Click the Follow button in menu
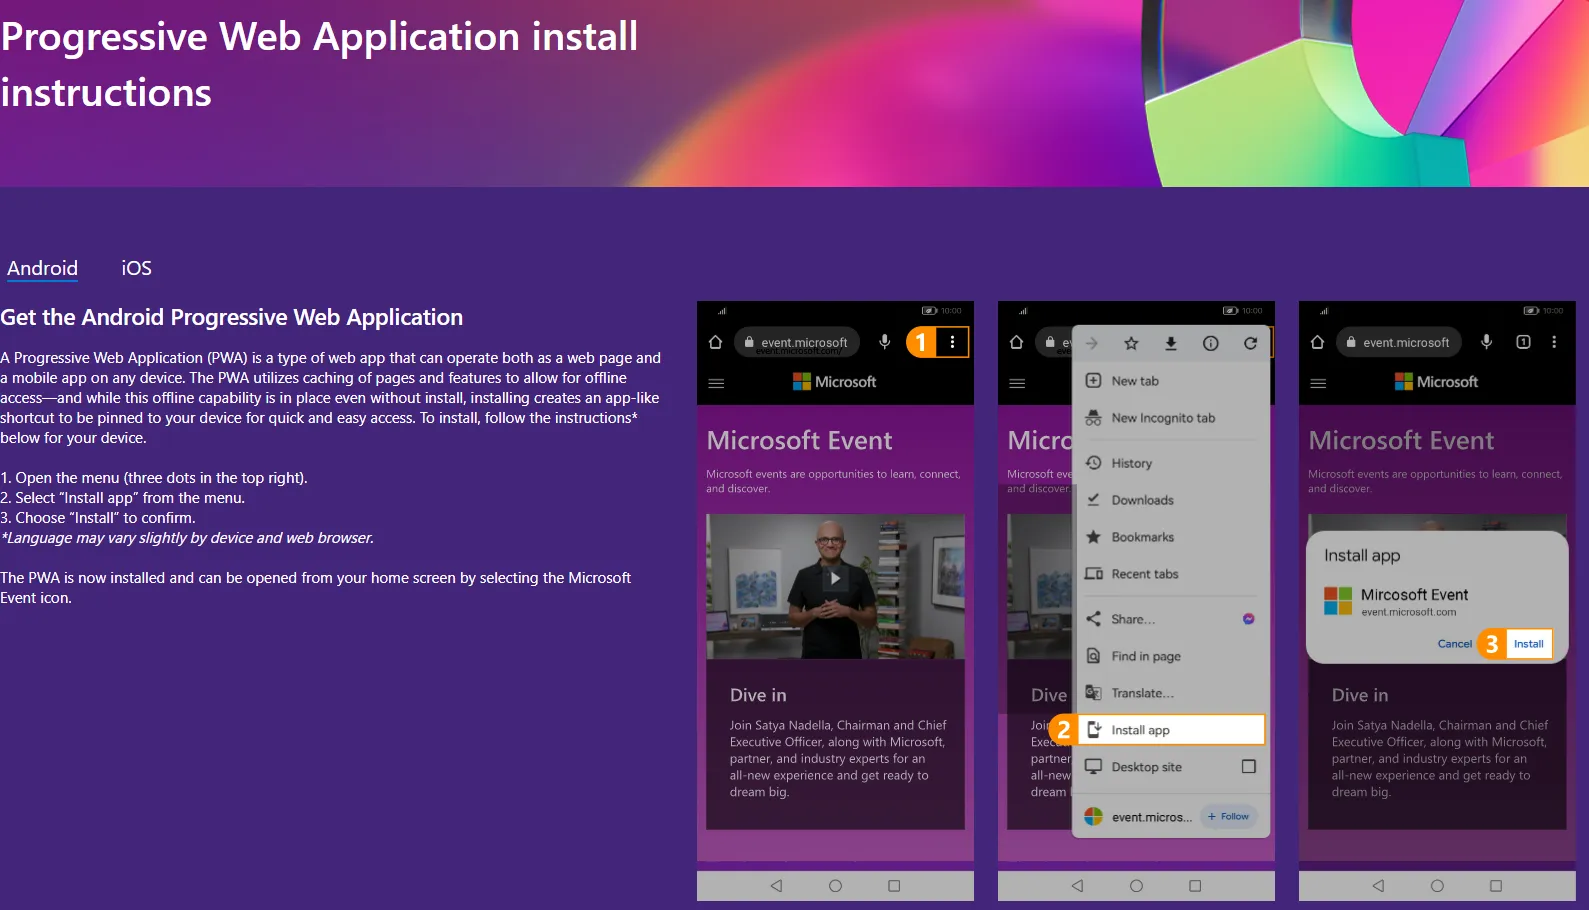 (1228, 817)
